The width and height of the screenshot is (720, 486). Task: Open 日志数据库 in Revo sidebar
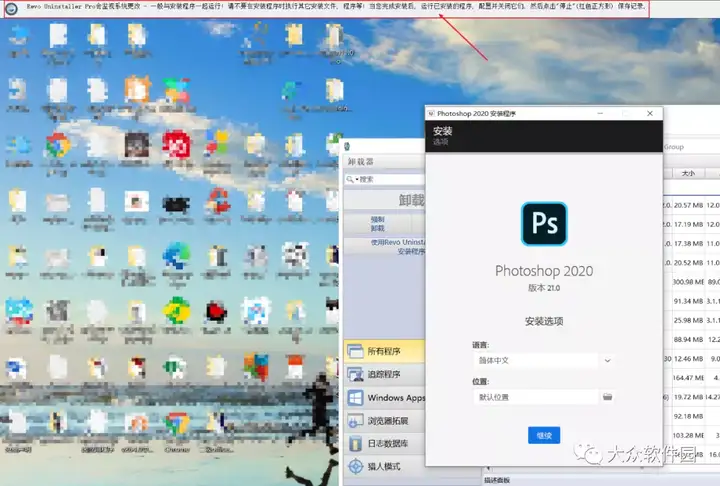(x=385, y=443)
